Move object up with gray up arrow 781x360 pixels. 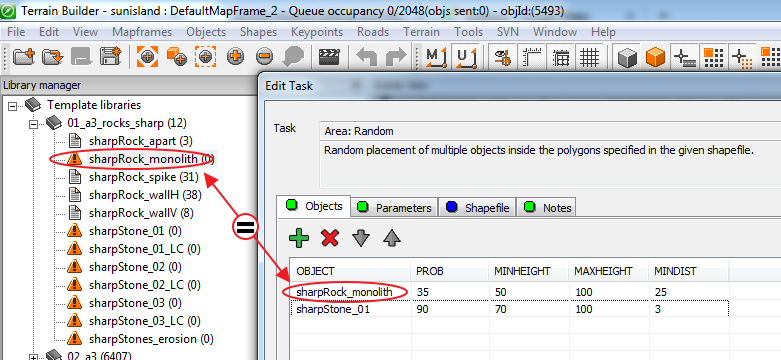click(392, 238)
